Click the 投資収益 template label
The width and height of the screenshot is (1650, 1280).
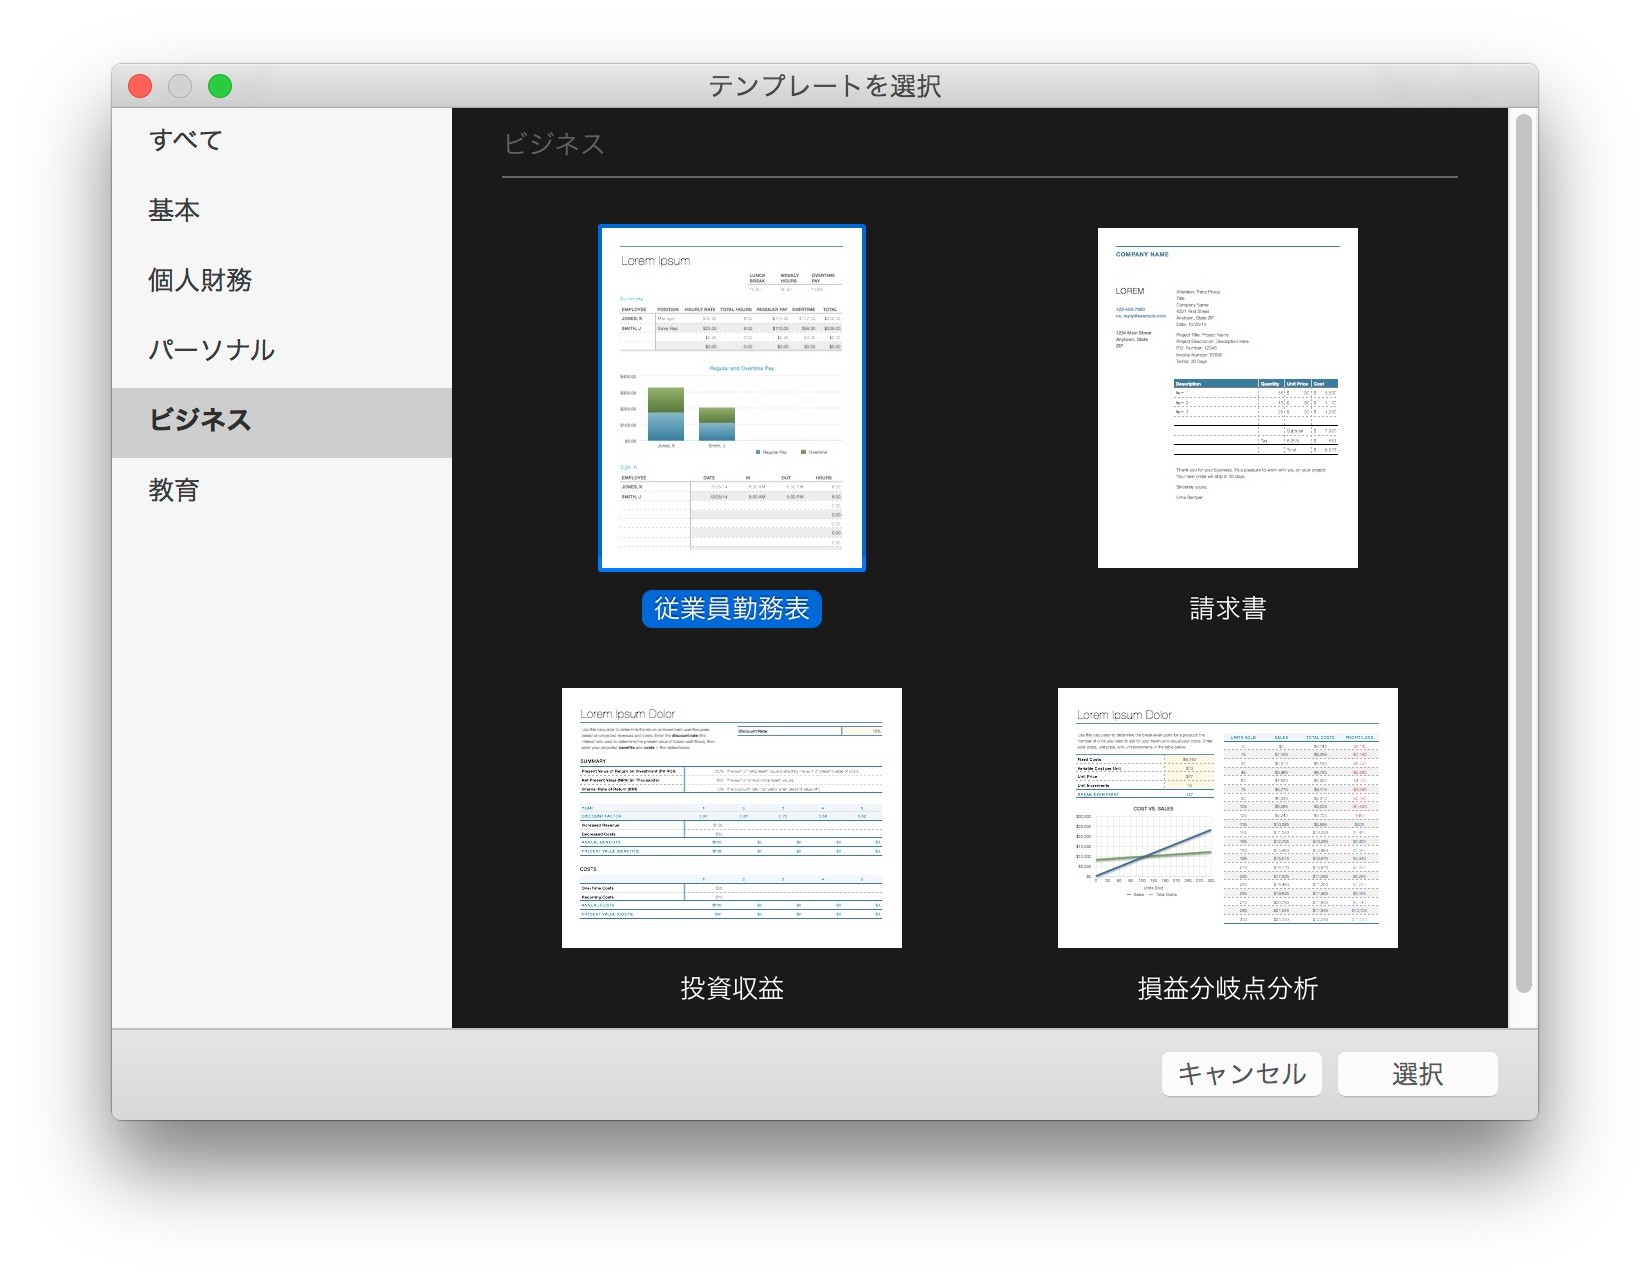click(732, 989)
